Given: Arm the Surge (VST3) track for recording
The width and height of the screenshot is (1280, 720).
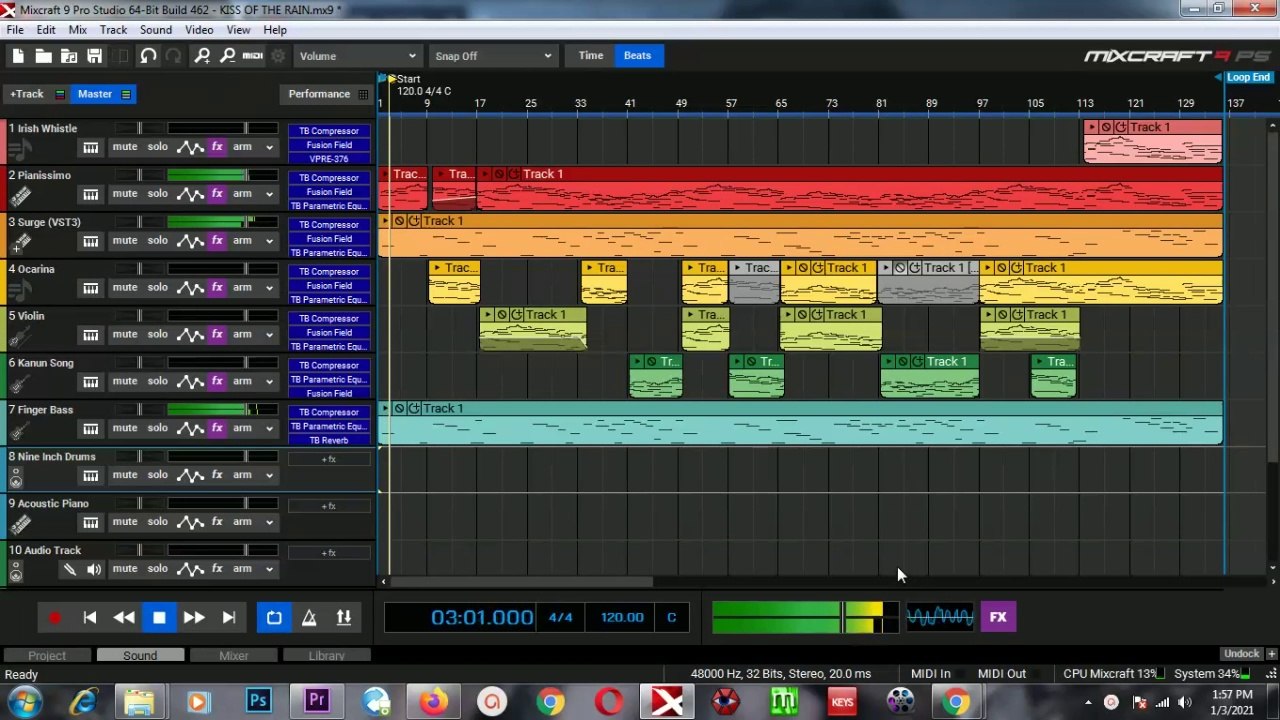Looking at the screenshot, I should click(242, 241).
